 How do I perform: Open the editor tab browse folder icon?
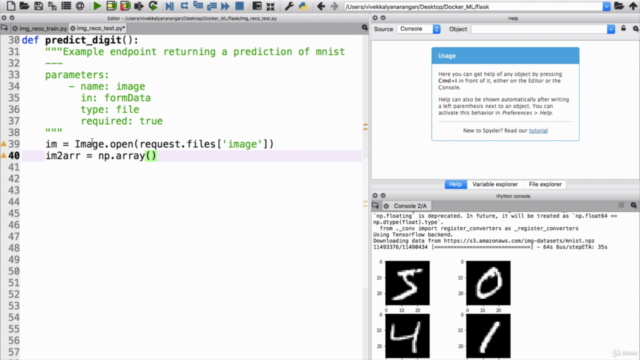(4, 28)
